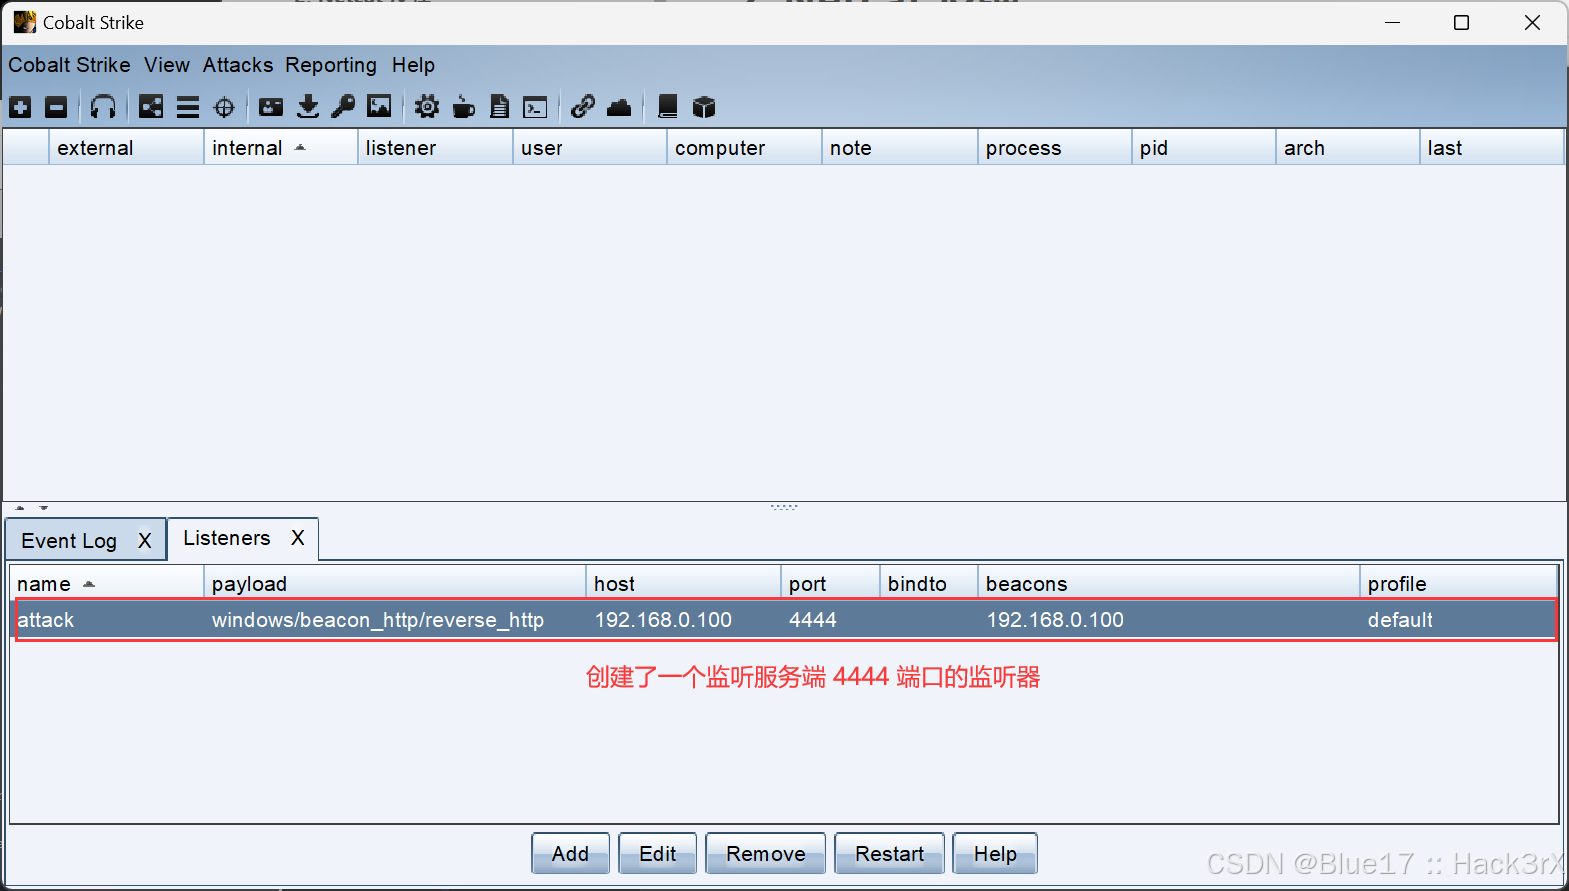Open the View menu
The width and height of the screenshot is (1569, 891).
pos(167,65)
